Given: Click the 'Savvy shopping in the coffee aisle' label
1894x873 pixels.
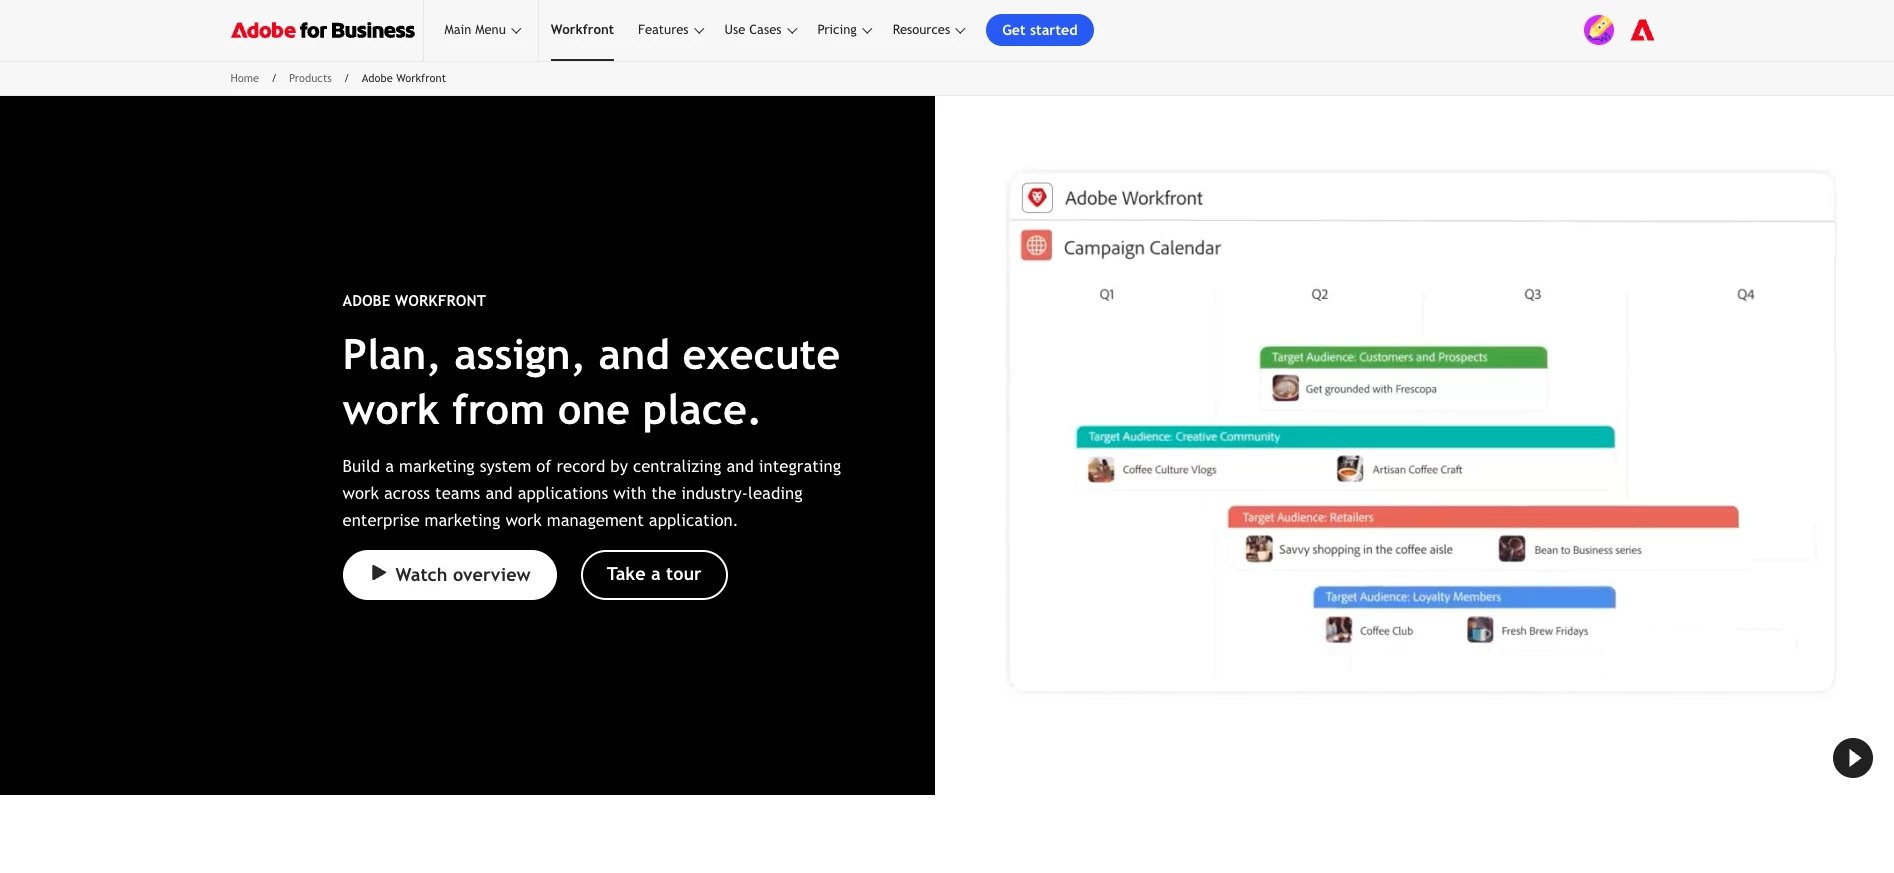Looking at the screenshot, I should click(x=1366, y=550).
